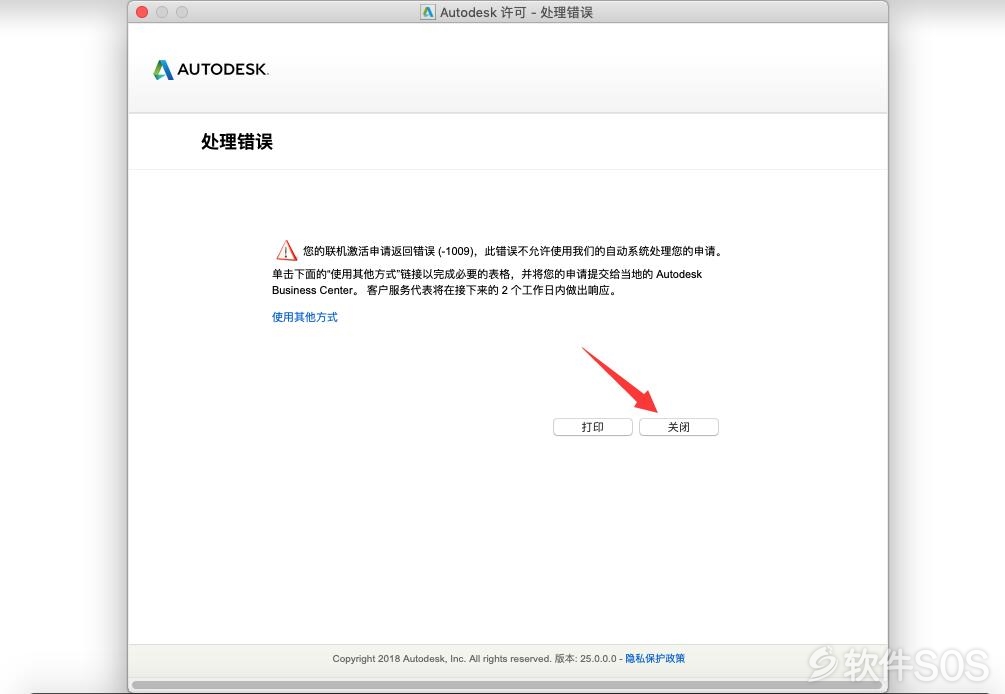1005x694 pixels.
Task: Click the window title 'Autodesk 许可 - 处理错误'
Action: coord(516,12)
